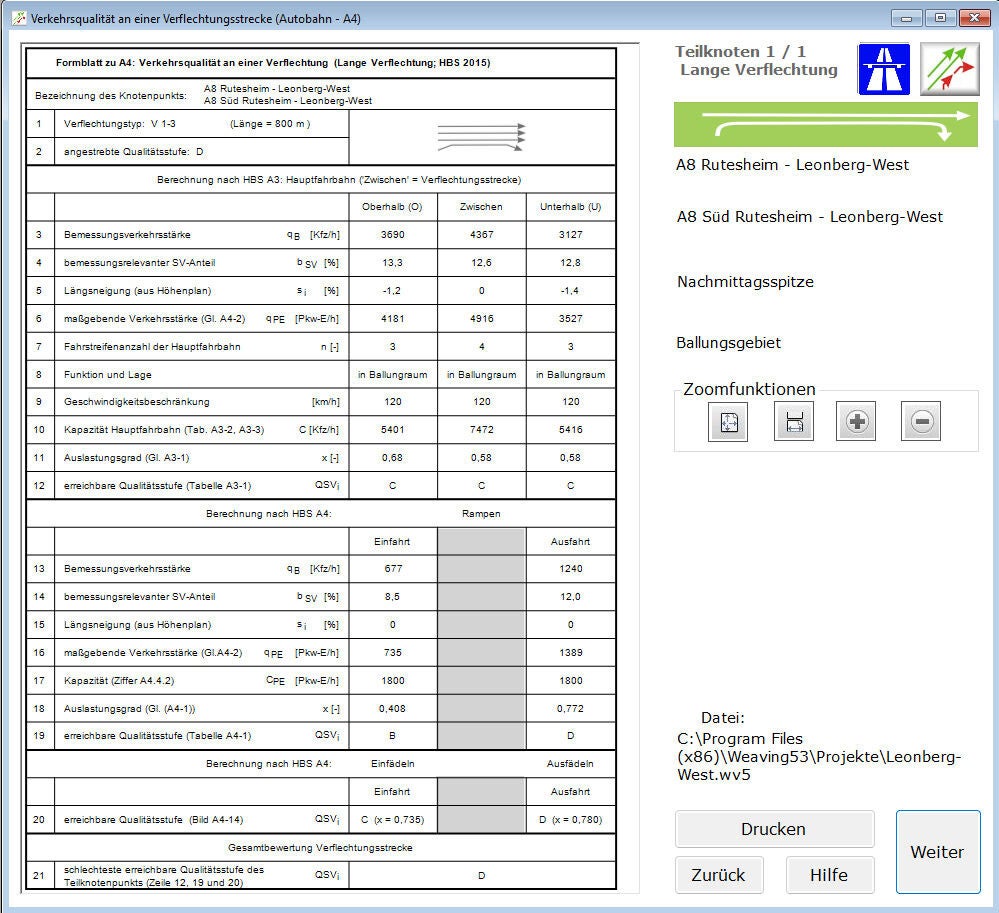Click the blue Autobahn sign icon
The width and height of the screenshot is (999, 913).
(884, 69)
